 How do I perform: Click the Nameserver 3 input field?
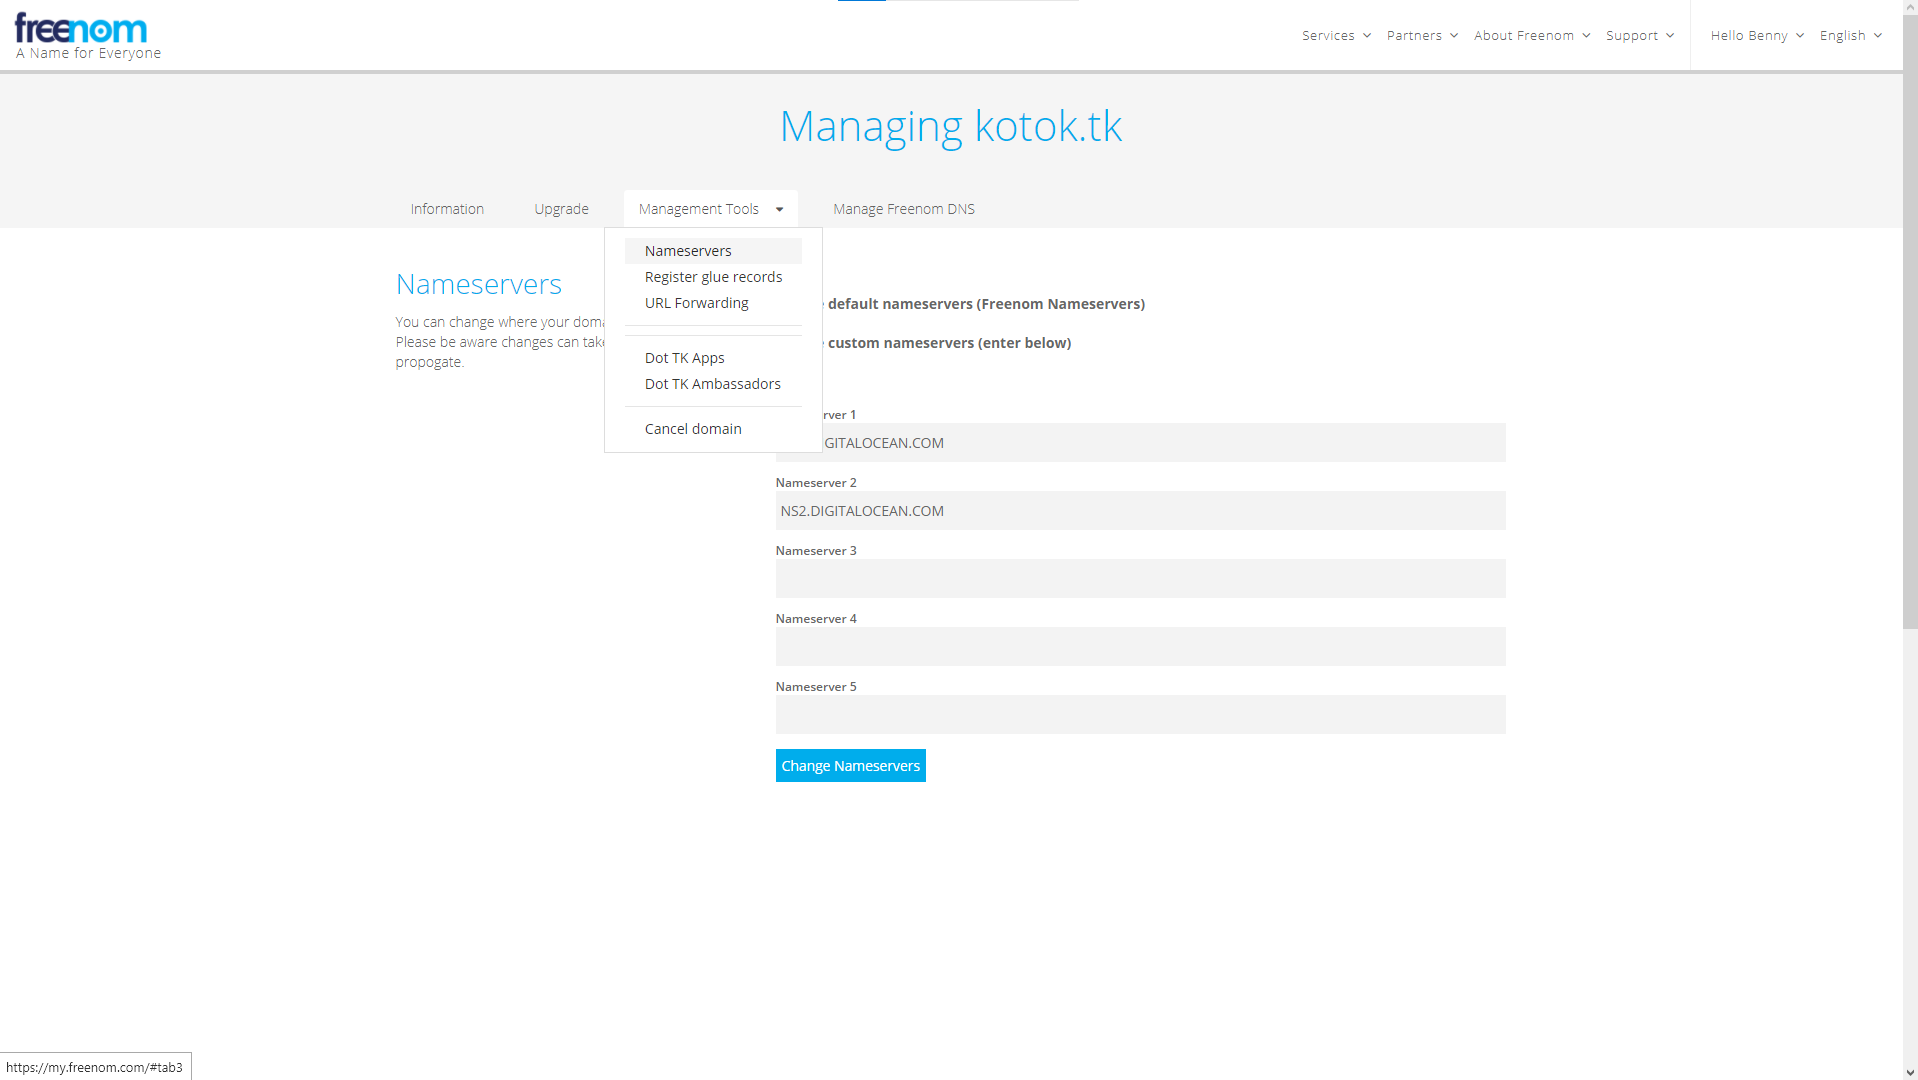pyautogui.click(x=1140, y=579)
